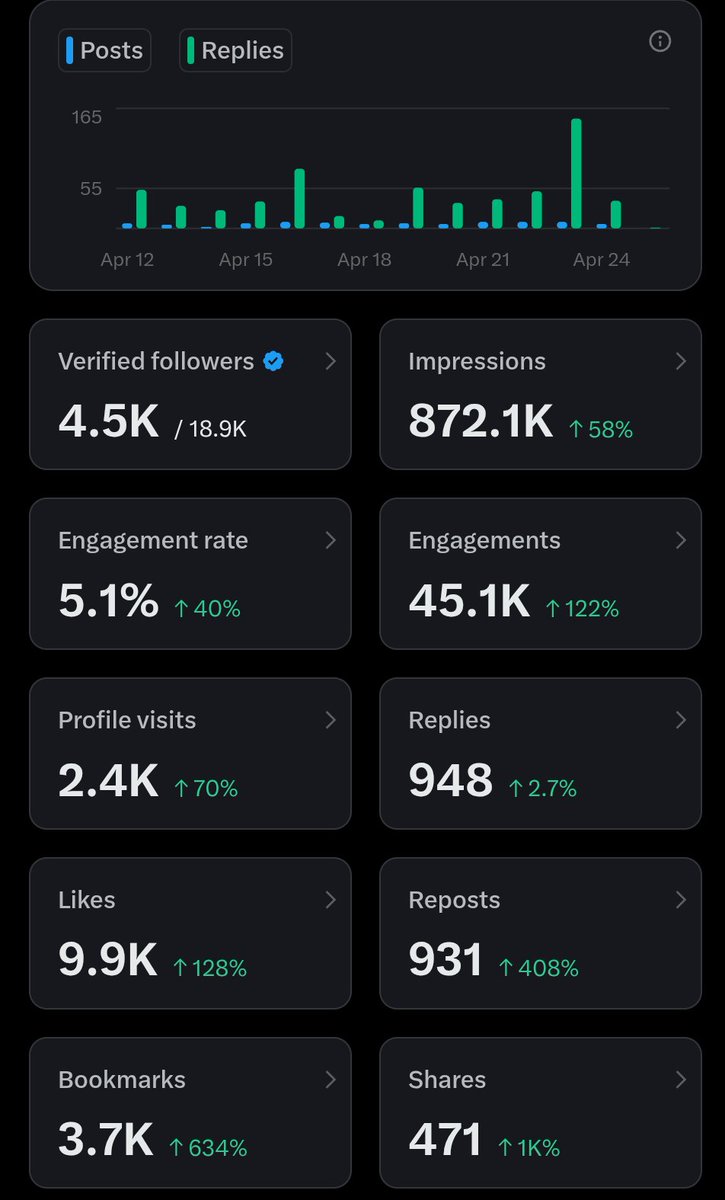Click the Profile visits card chevron
725x1200 pixels.
(x=331, y=720)
